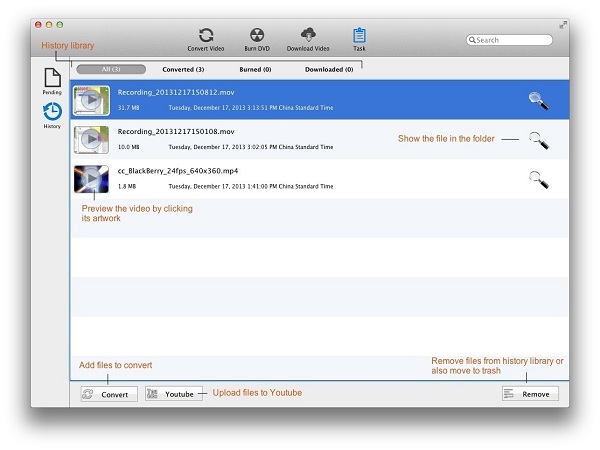
Task: Select the Downloaded (0) filter tab
Action: pyautogui.click(x=329, y=69)
